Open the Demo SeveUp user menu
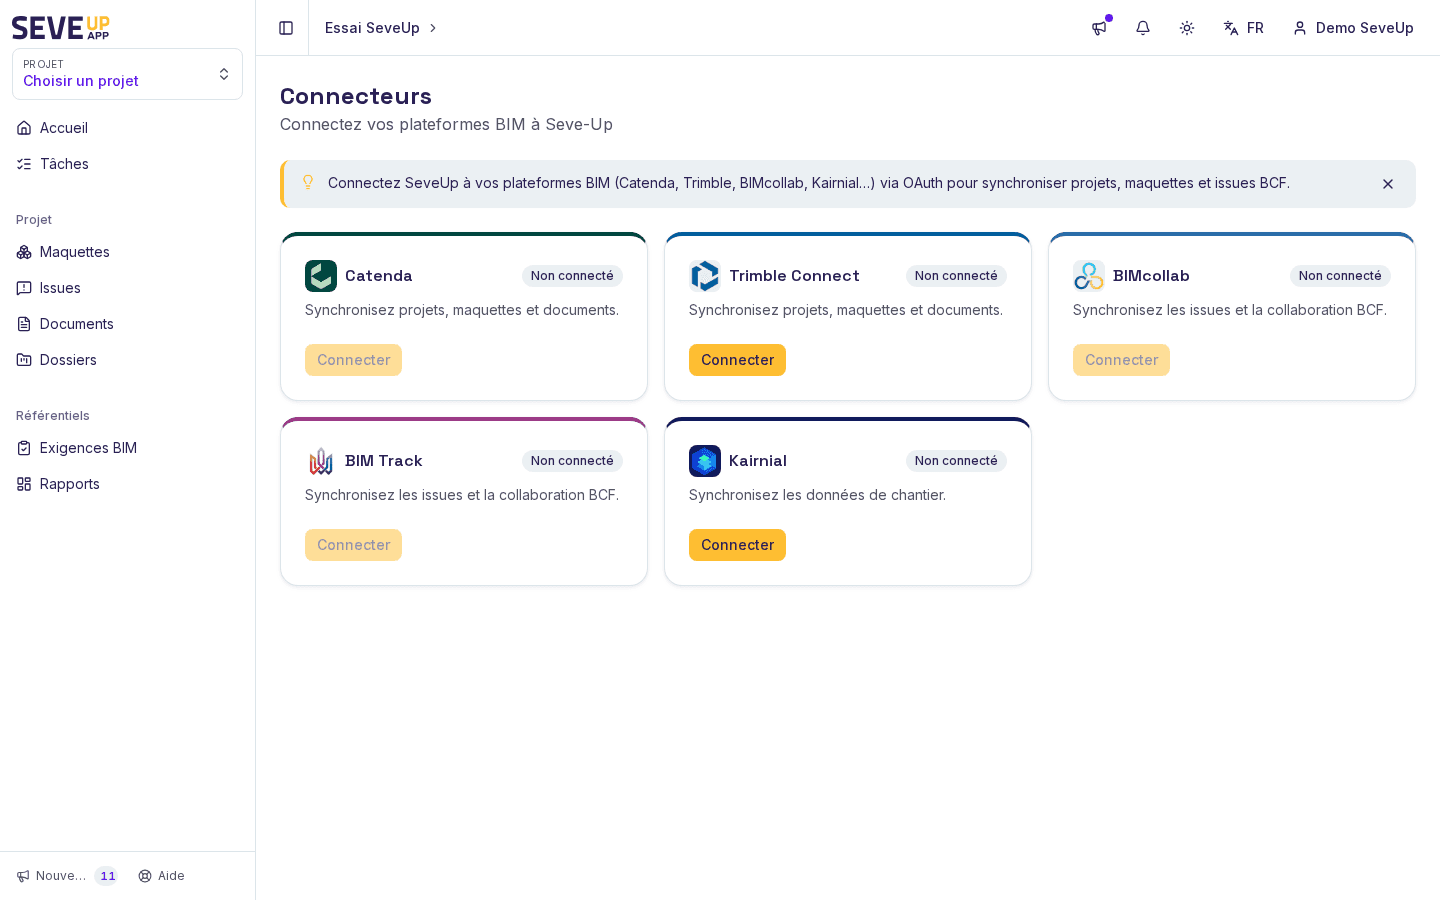The height and width of the screenshot is (900, 1440). (1354, 28)
